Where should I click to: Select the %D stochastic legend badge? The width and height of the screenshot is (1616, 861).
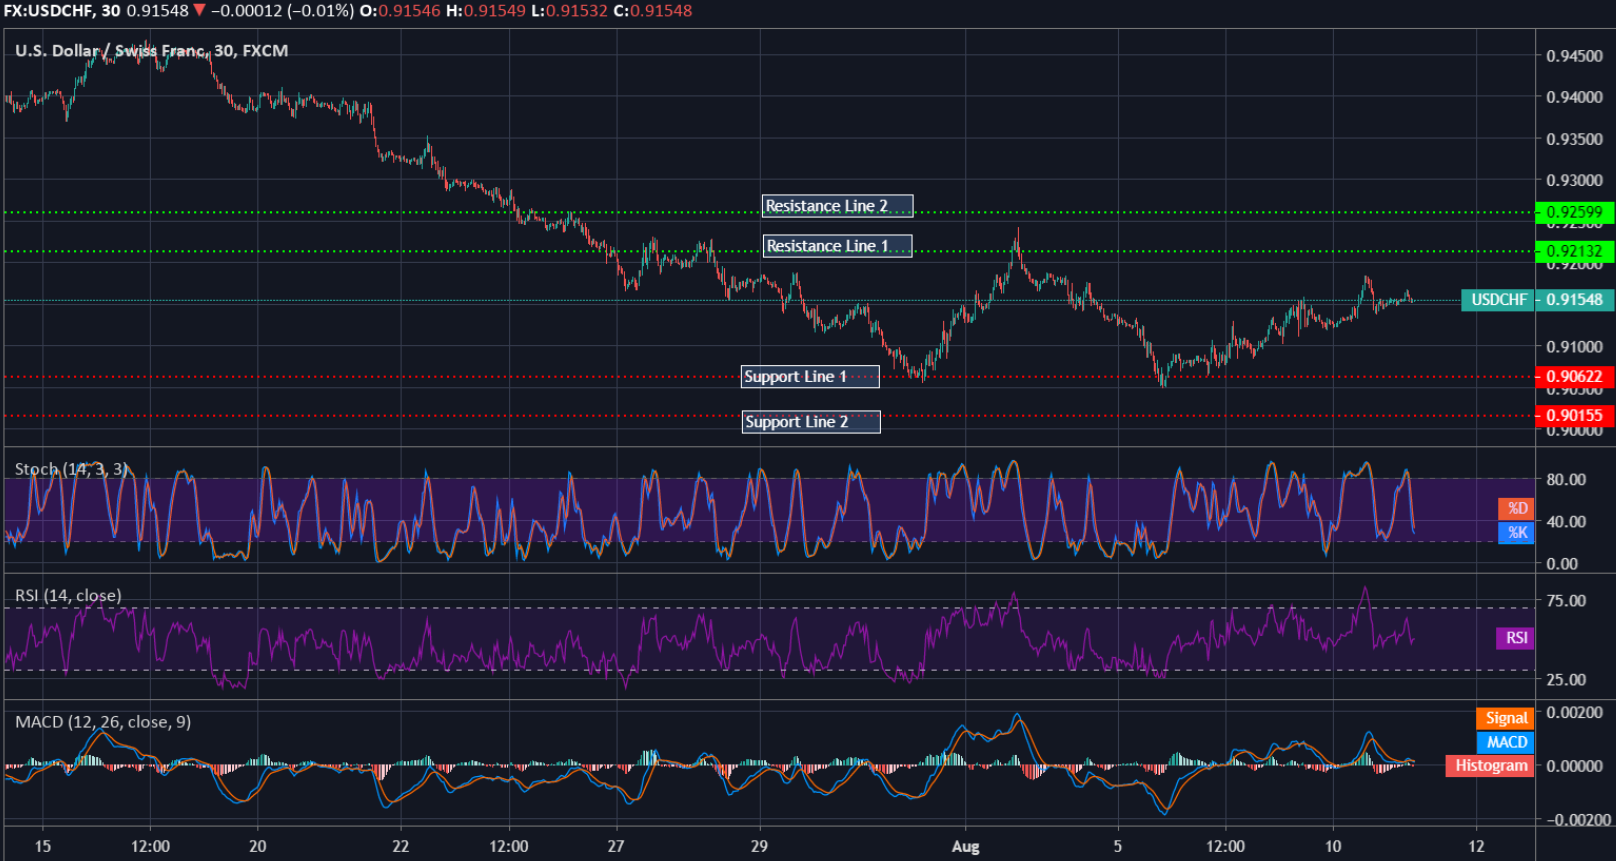tap(1517, 508)
